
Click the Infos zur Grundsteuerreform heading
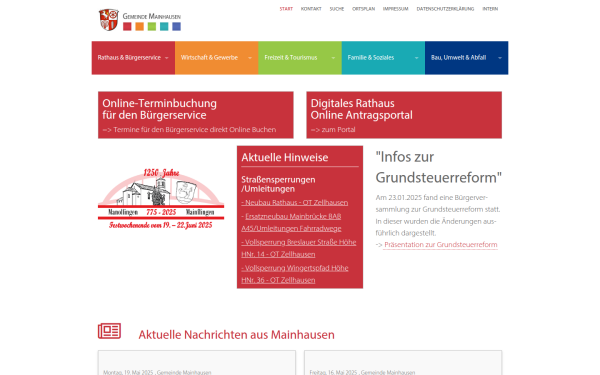click(x=439, y=167)
